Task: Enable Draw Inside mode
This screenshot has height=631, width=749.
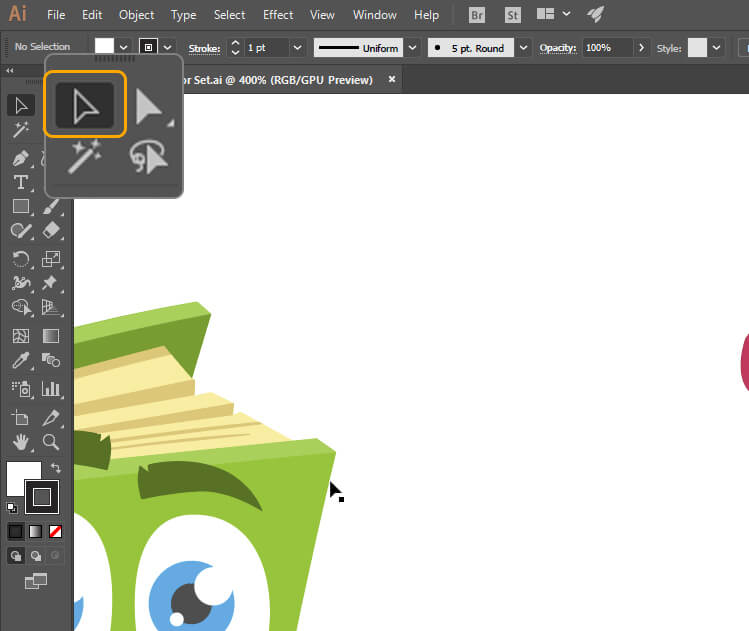Action: point(55,556)
